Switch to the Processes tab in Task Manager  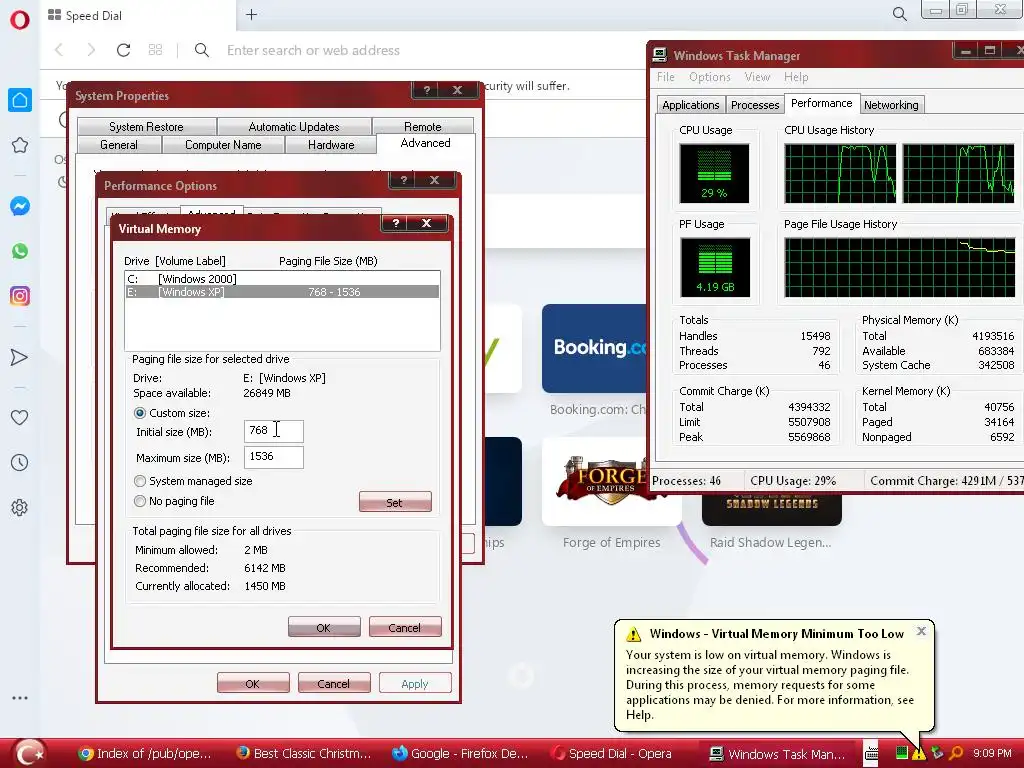755,104
